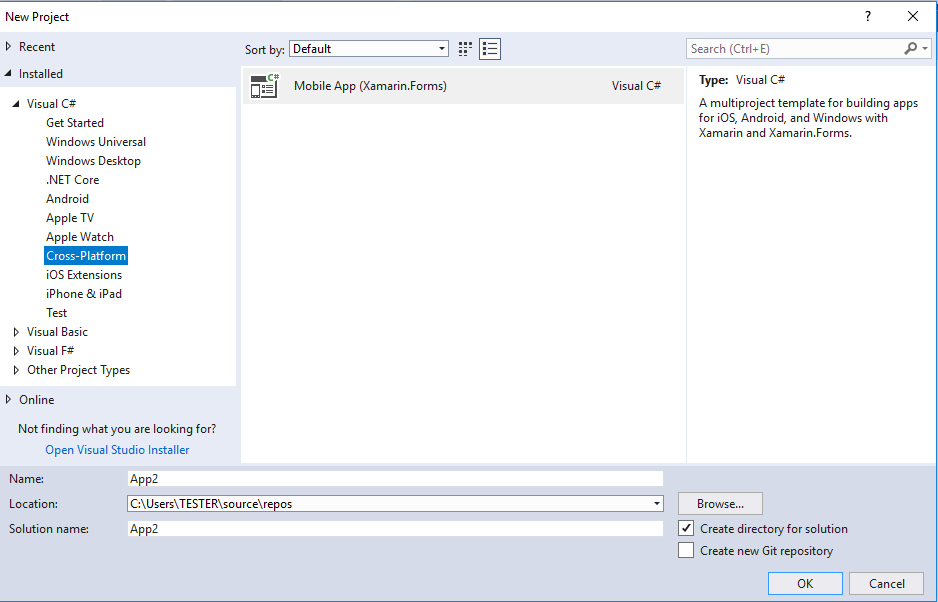Image resolution: width=938 pixels, height=602 pixels.
Task: Select Windows Universal category
Action: tap(96, 142)
